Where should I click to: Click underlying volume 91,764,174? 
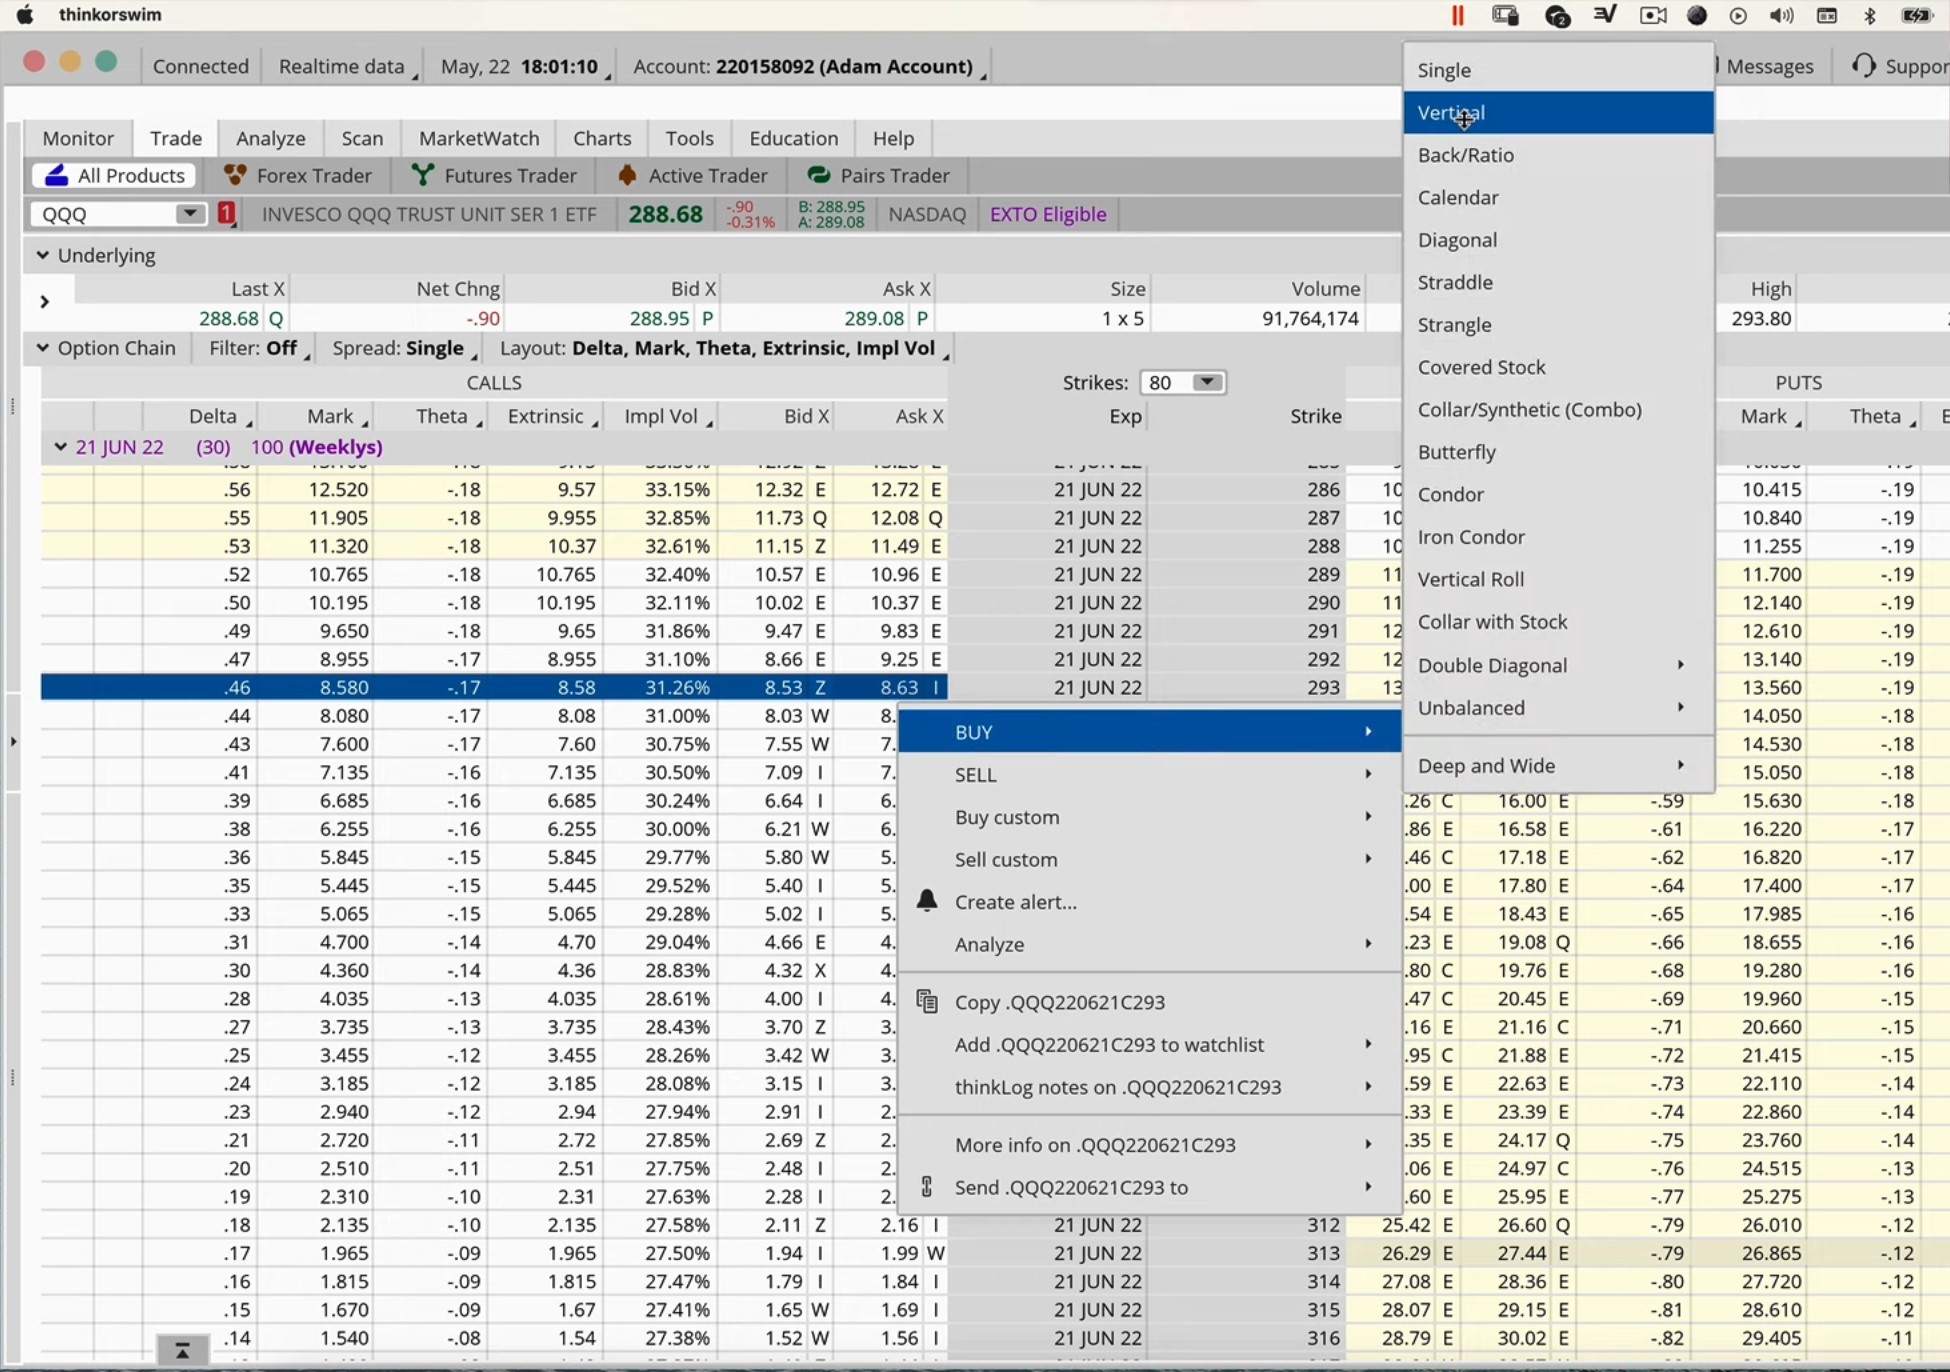(1310, 318)
